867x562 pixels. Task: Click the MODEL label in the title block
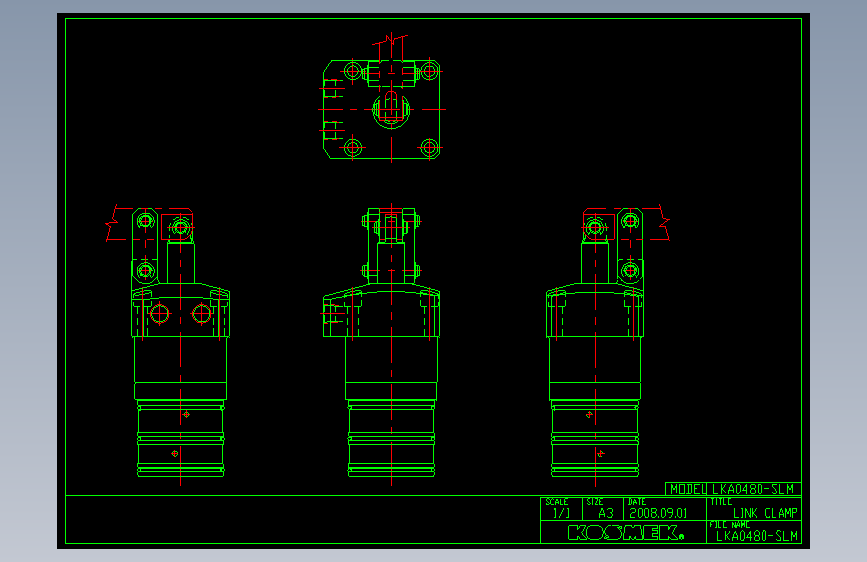click(688, 490)
